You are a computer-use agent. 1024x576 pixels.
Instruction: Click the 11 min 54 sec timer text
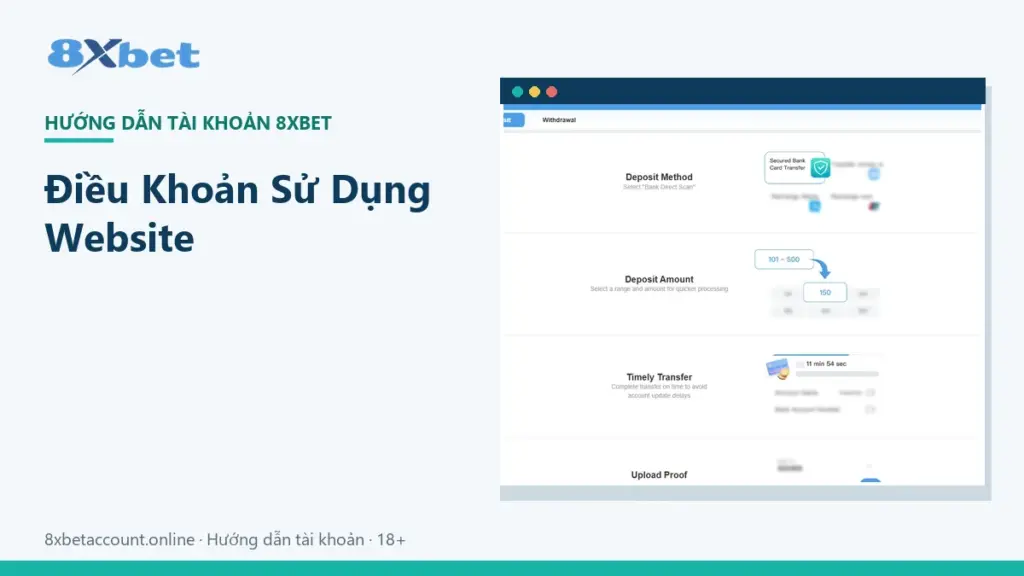coord(825,364)
